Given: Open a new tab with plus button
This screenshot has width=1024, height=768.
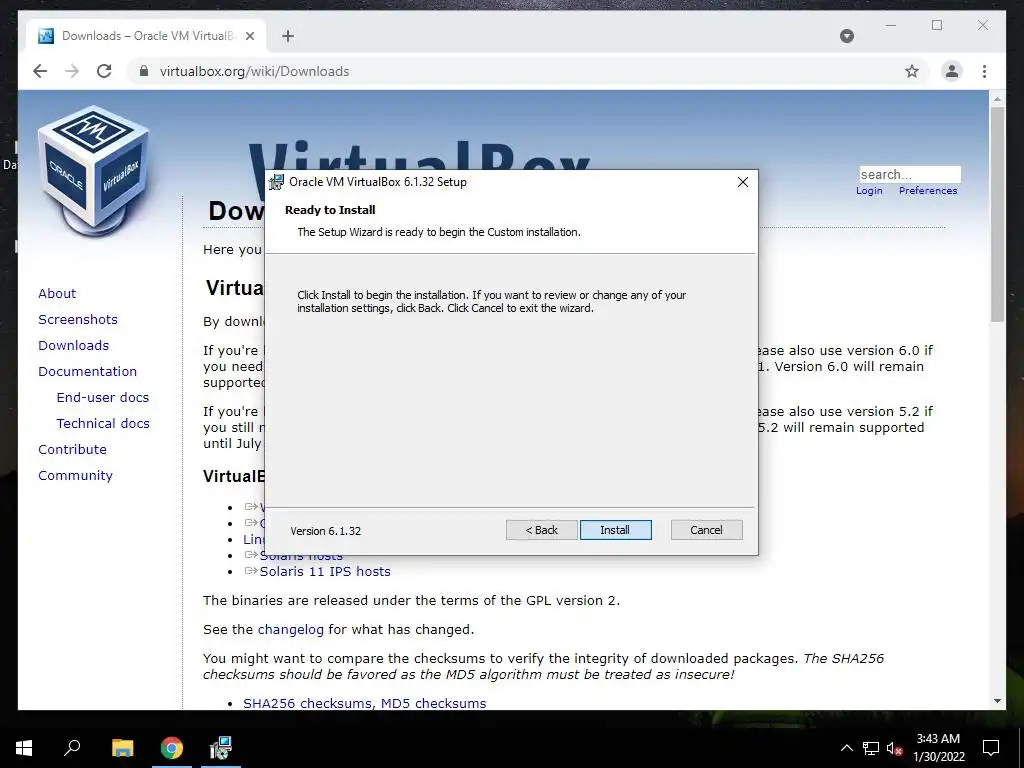Looking at the screenshot, I should (x=288, y=36).
